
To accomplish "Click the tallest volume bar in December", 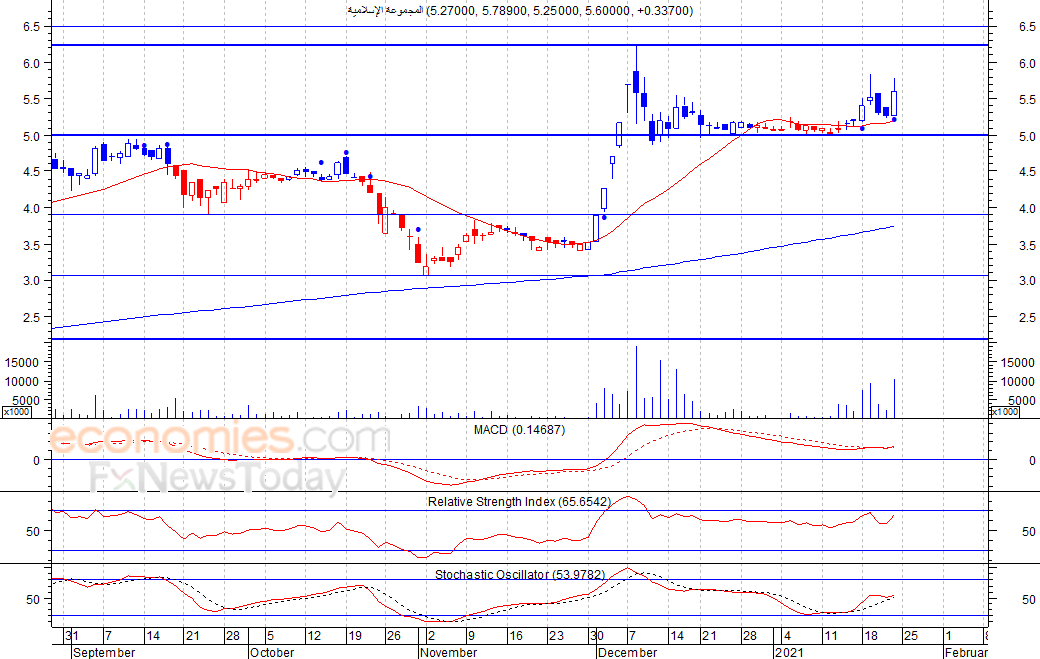I will (x=636, y=382).
